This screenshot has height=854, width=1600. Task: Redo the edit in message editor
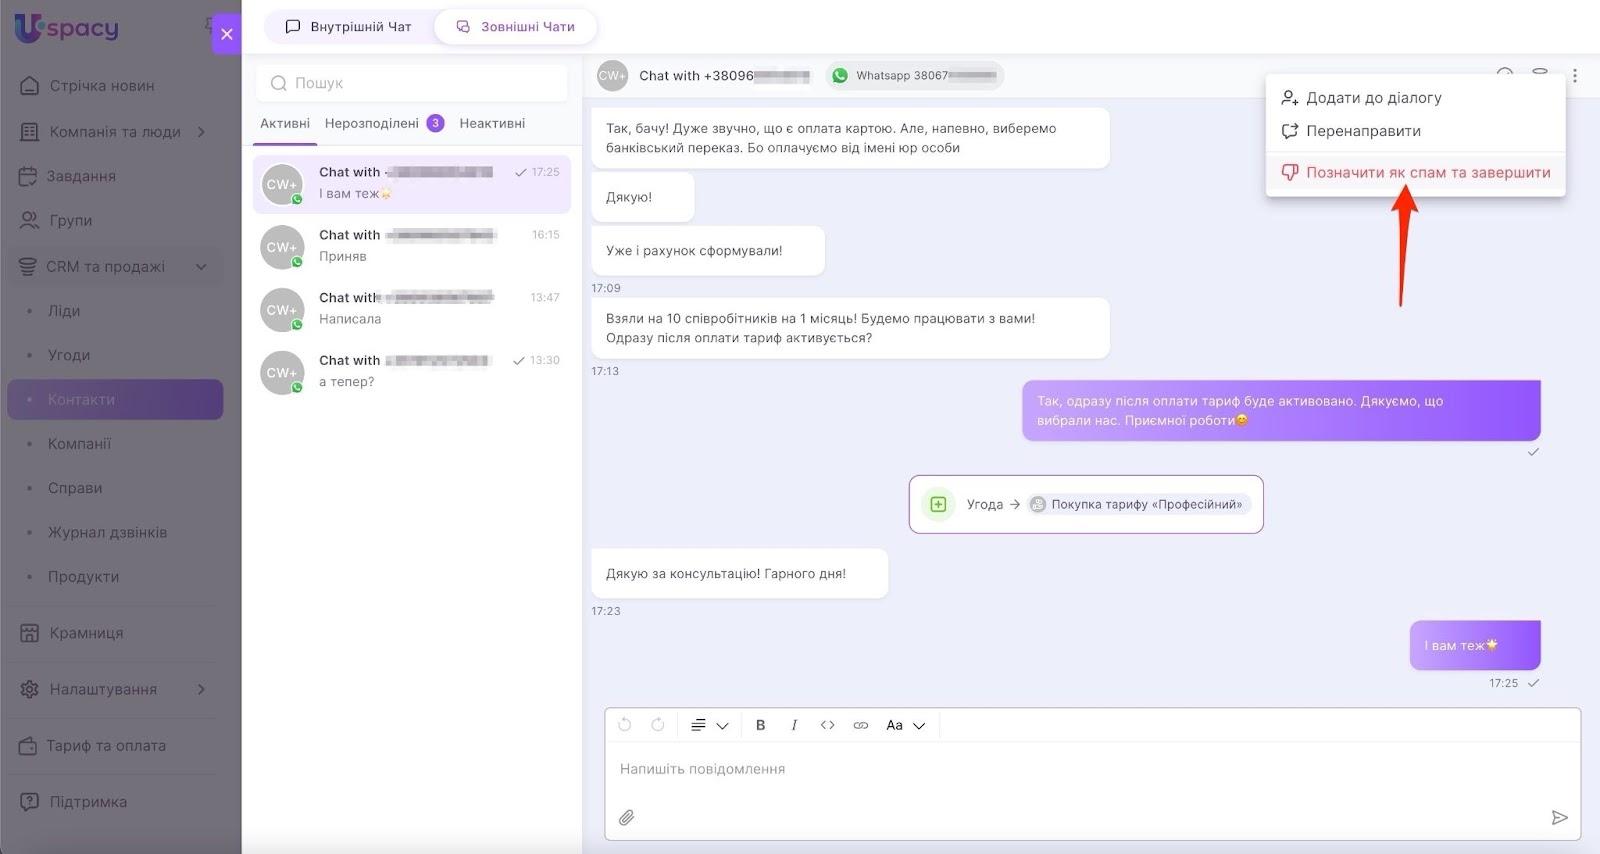pos(658,725)
